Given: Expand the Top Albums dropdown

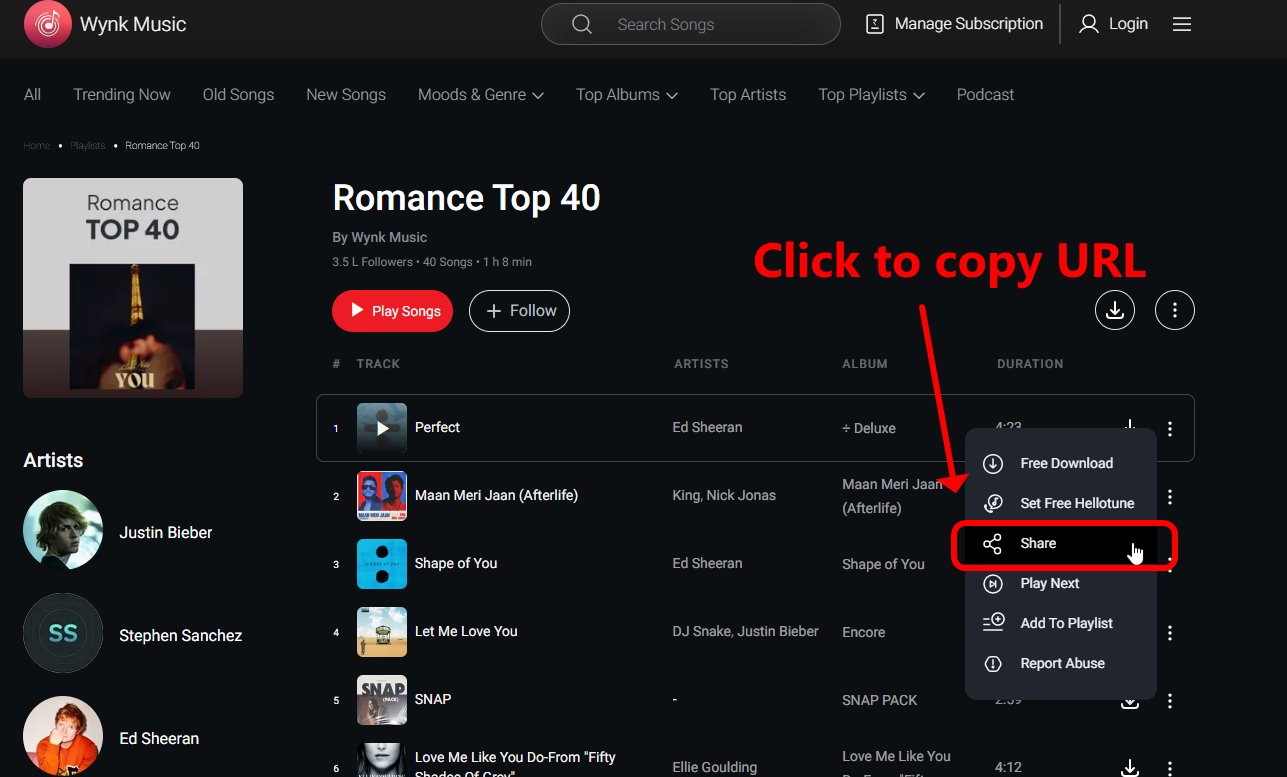Looking at the screenshot, I should [671, 95].
